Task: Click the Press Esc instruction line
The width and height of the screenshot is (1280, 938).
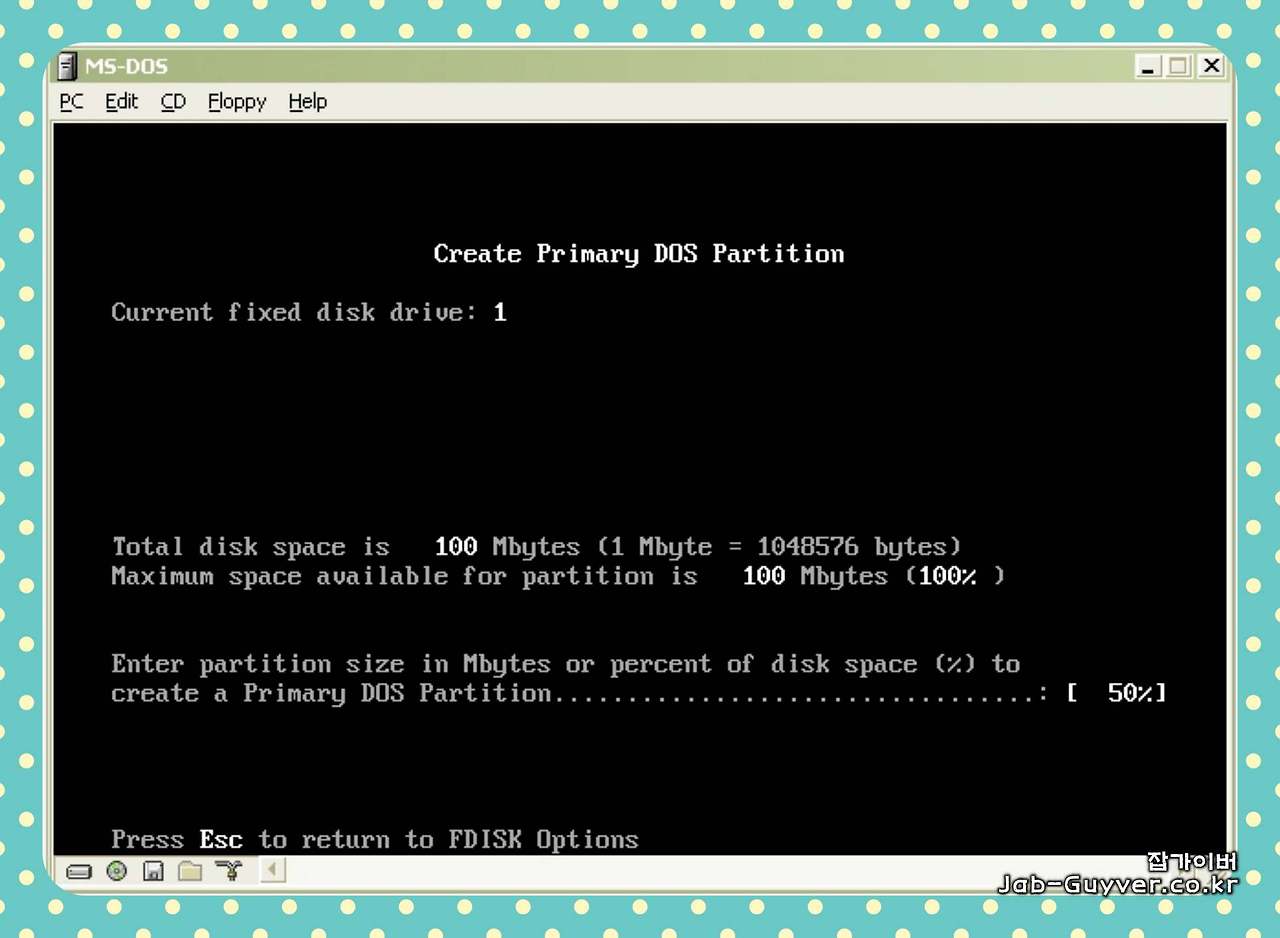Action: pyautogui.click(x=374, y=840)
